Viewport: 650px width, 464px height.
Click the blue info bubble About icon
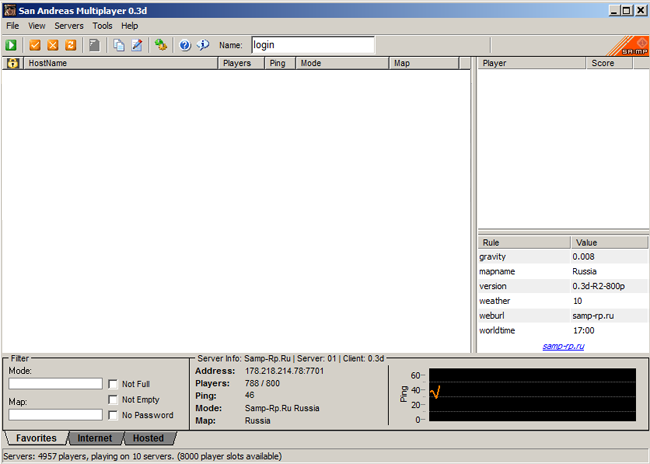pyautogui.click(x=203, y=45)
